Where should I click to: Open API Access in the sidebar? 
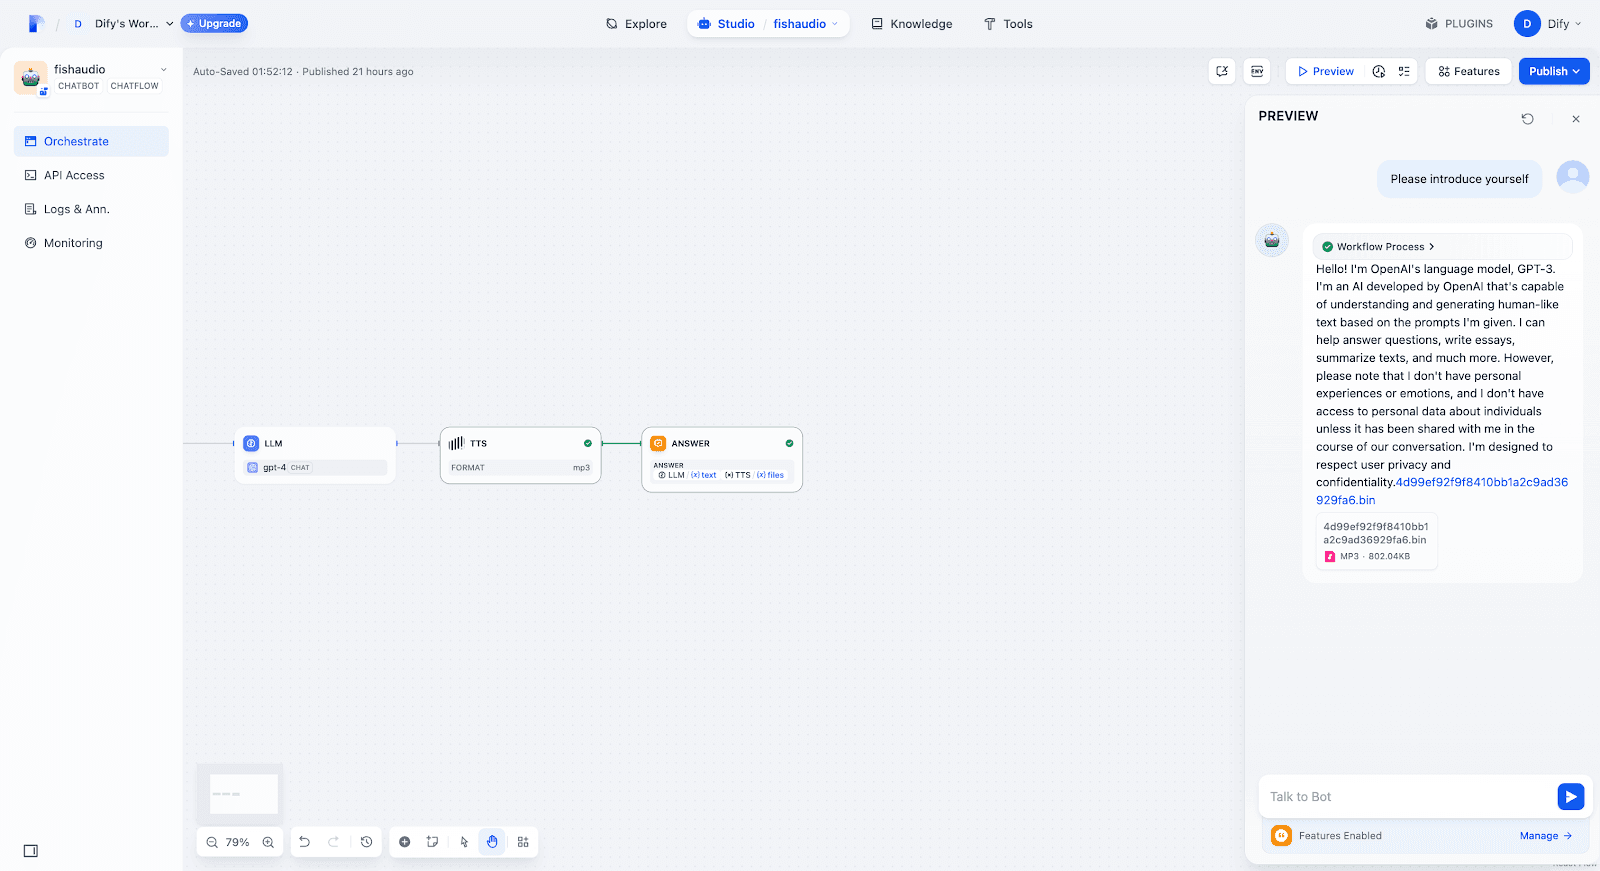[74, 175]
